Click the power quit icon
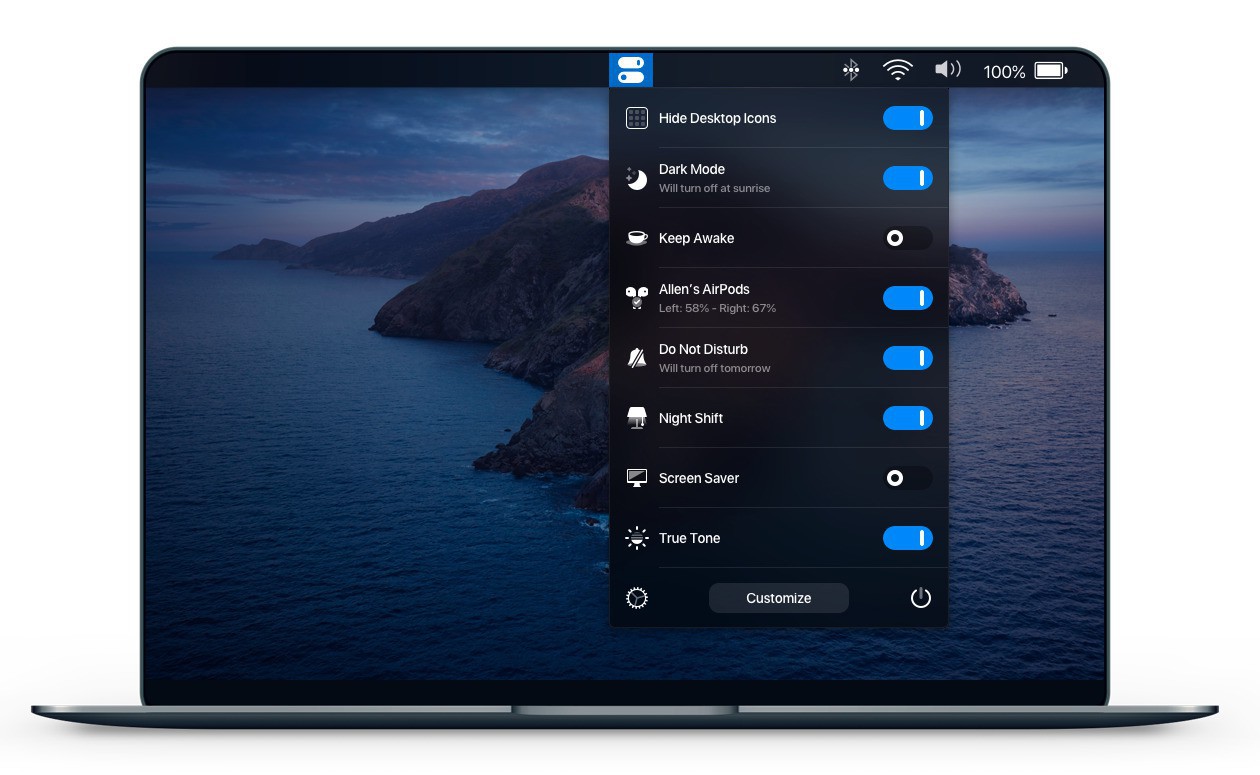This screenshot has height=775, width=1260. [x=921, y=598]
